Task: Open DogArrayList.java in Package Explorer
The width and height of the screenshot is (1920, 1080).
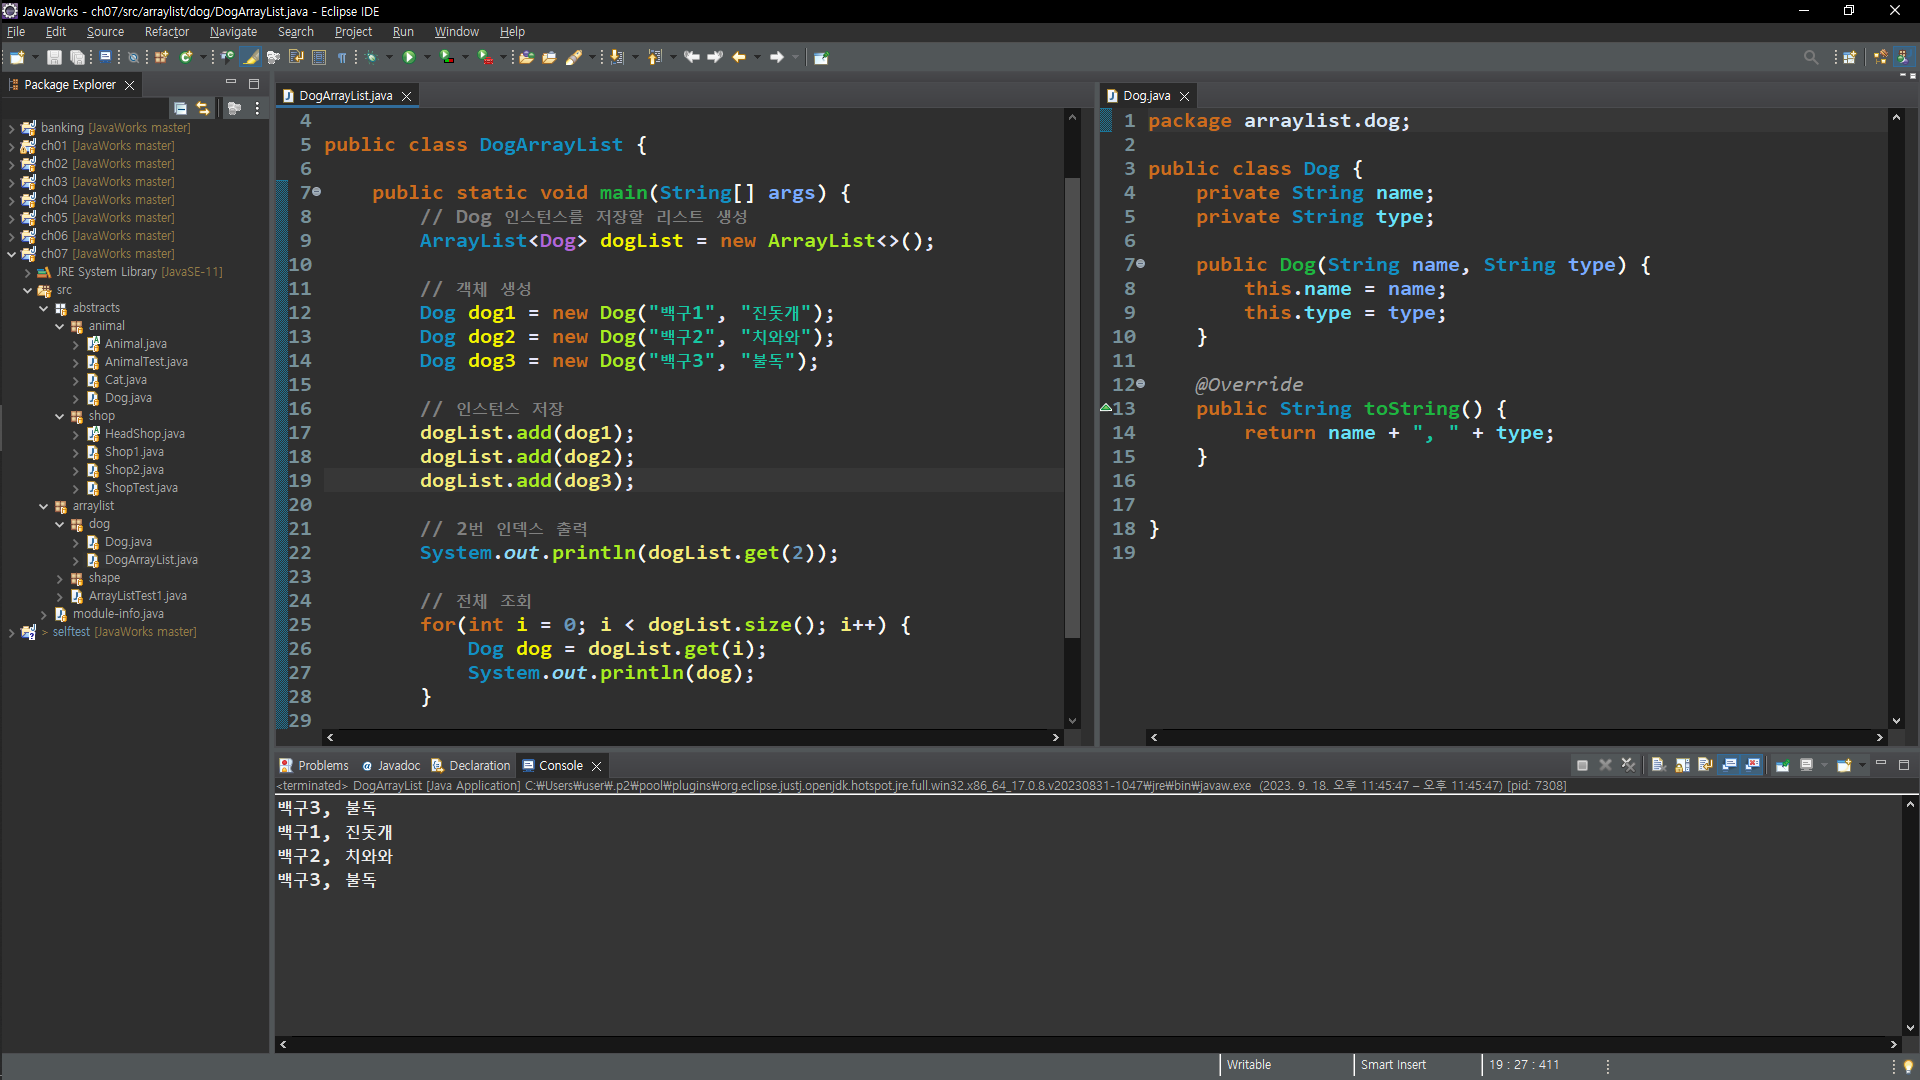Action: click(150, 560)
